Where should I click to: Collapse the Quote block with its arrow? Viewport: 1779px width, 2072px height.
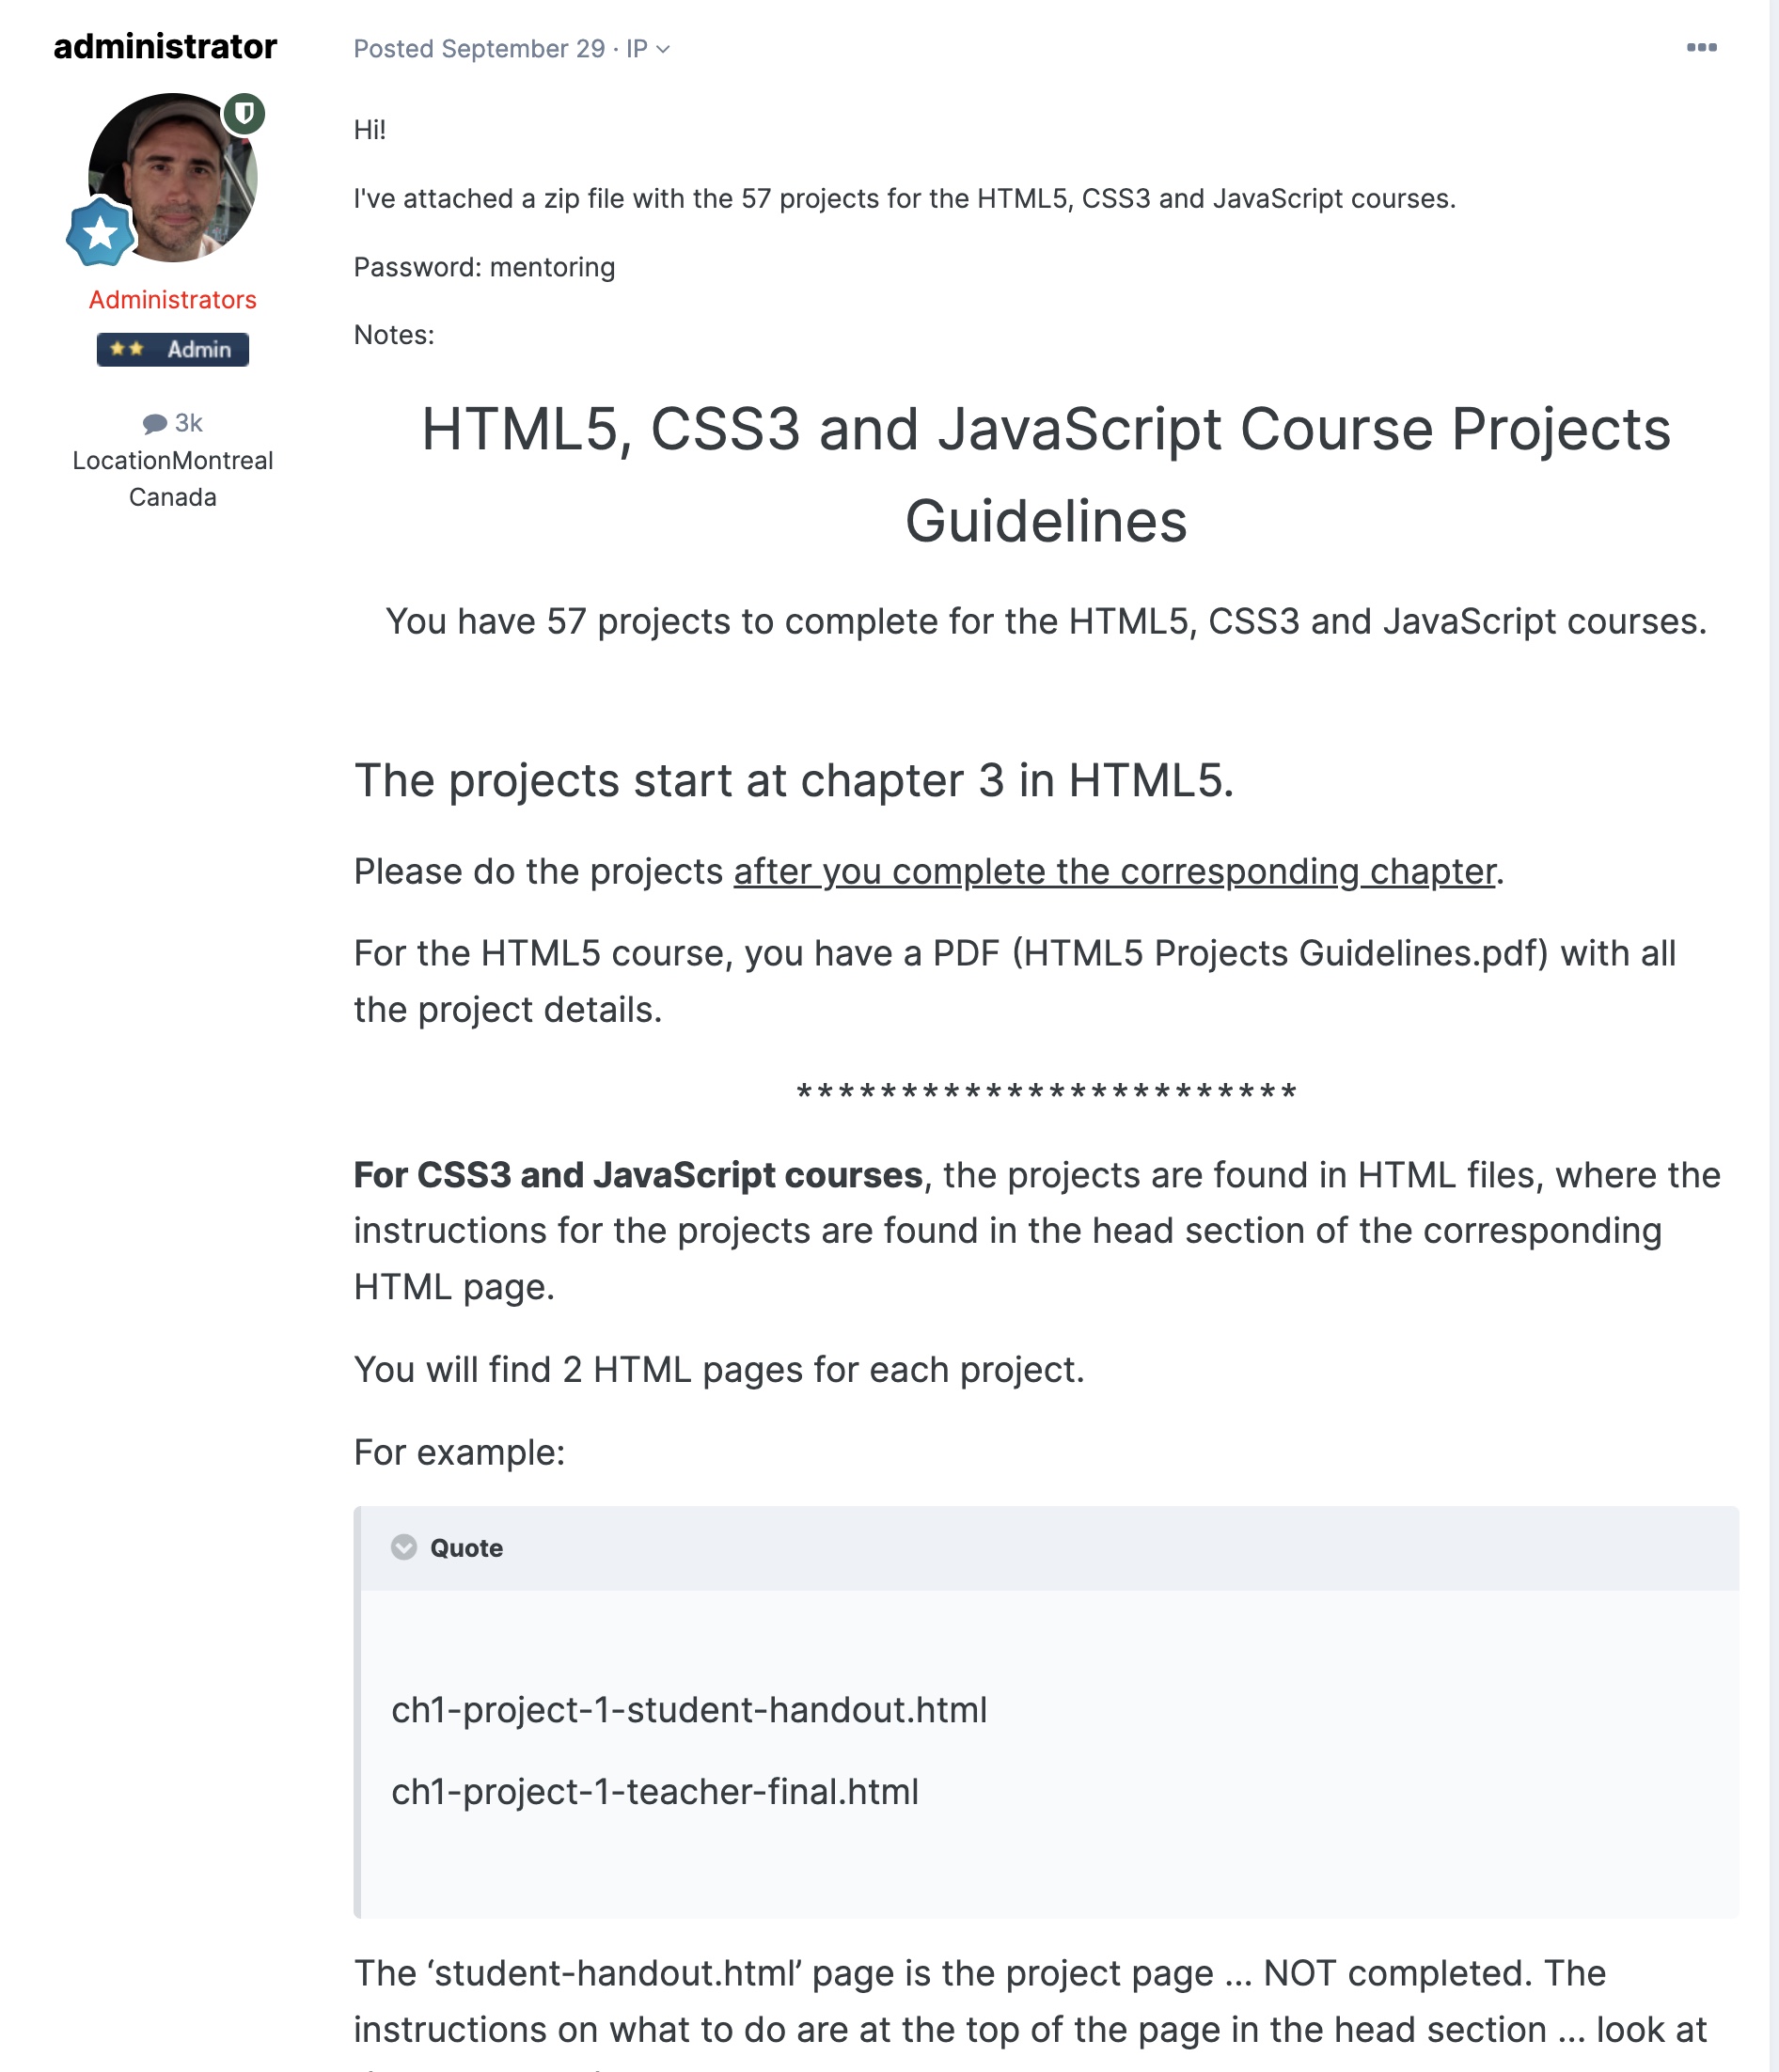coord(404,1547)
